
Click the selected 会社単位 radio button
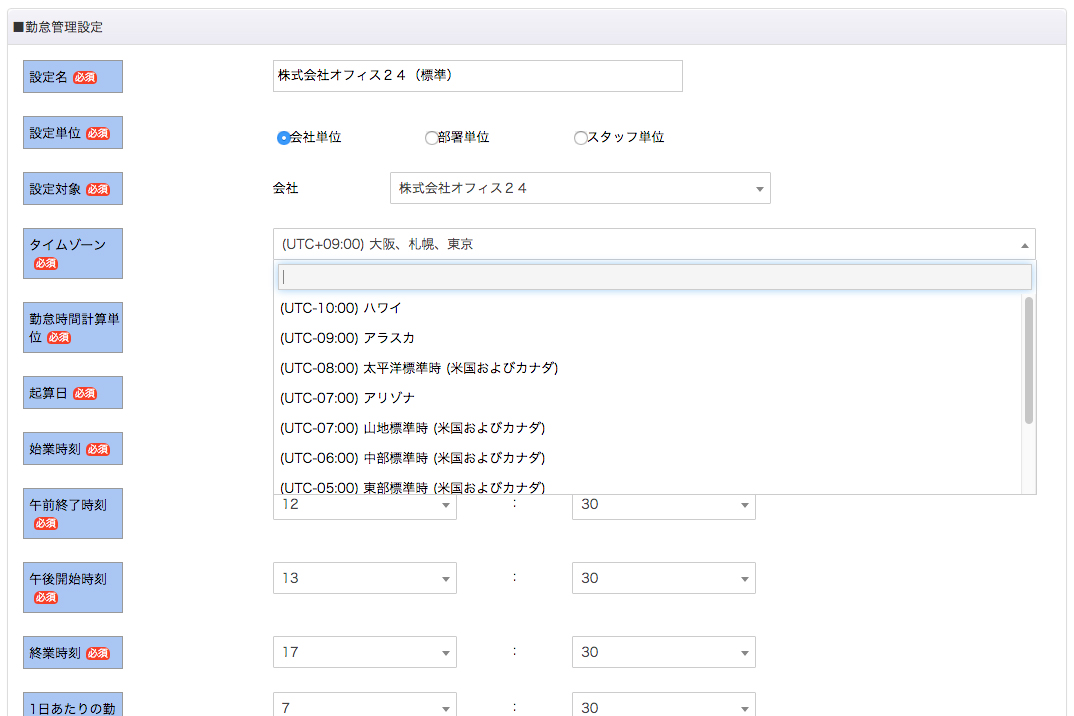[x=284, y=138]
